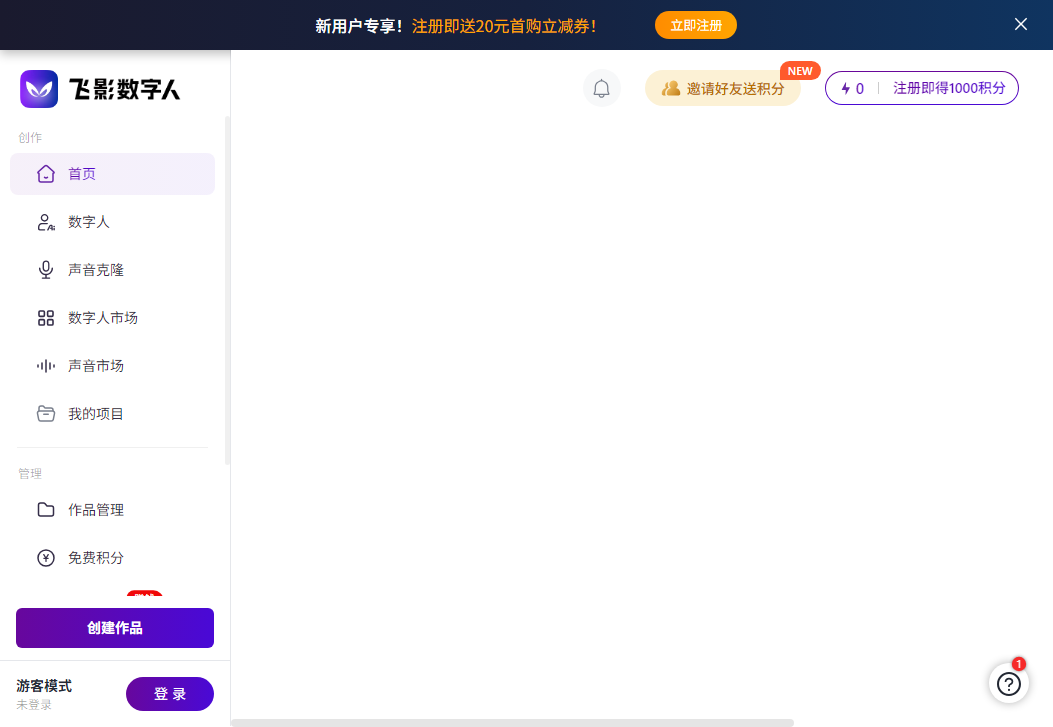Click the 登录 button
1053x727 pixels.
point(170,693)
